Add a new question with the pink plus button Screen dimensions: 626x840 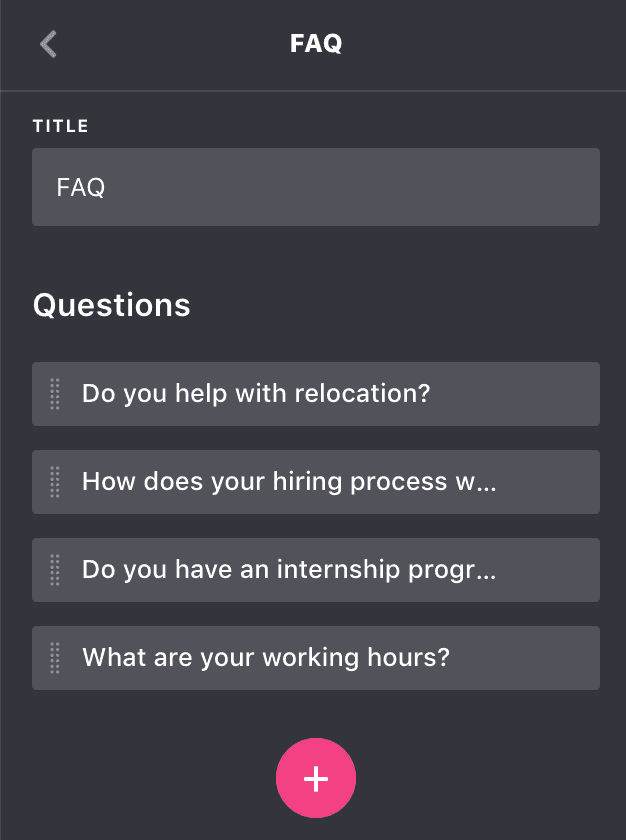pos(316,778)
